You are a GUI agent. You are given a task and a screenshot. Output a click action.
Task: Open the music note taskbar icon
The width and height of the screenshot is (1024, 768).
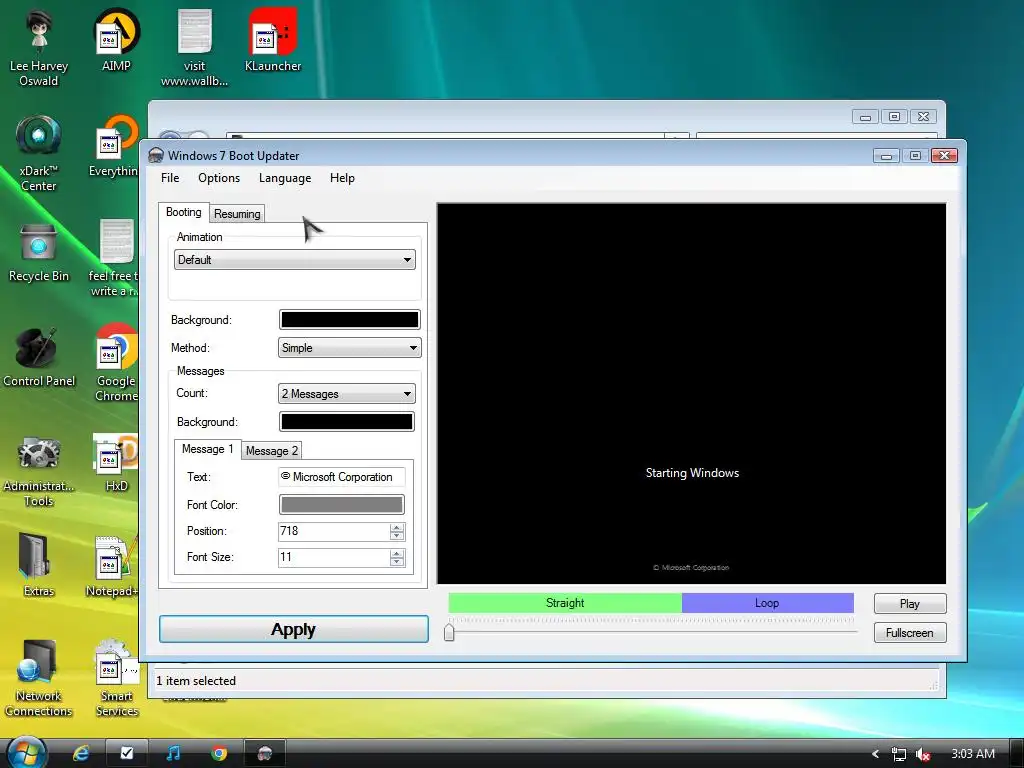pyautogui.click(x=173, y=753)
